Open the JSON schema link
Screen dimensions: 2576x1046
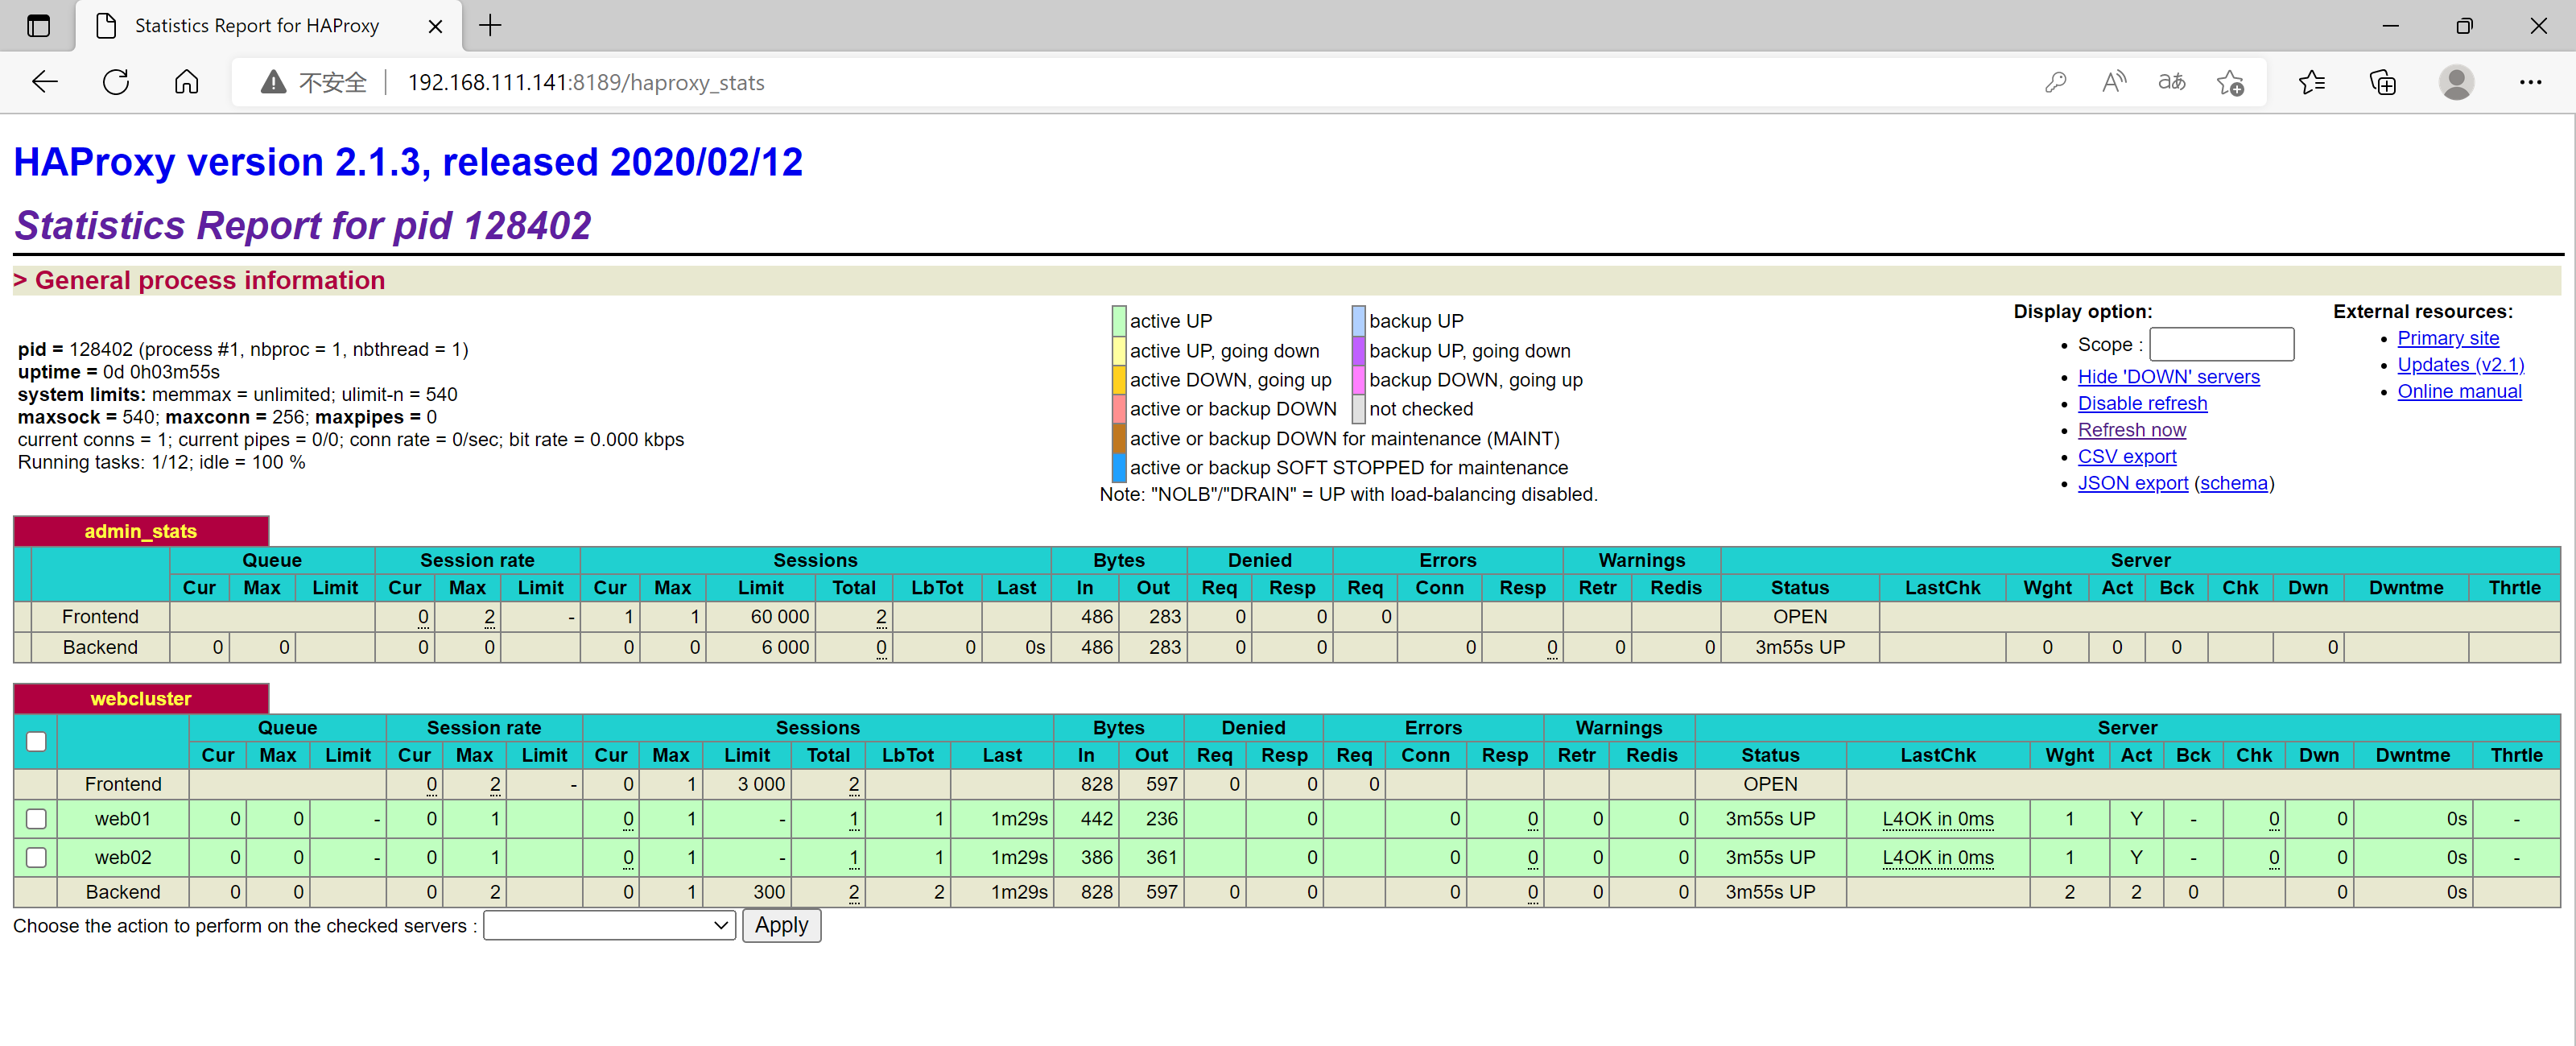click(2233, 483)
